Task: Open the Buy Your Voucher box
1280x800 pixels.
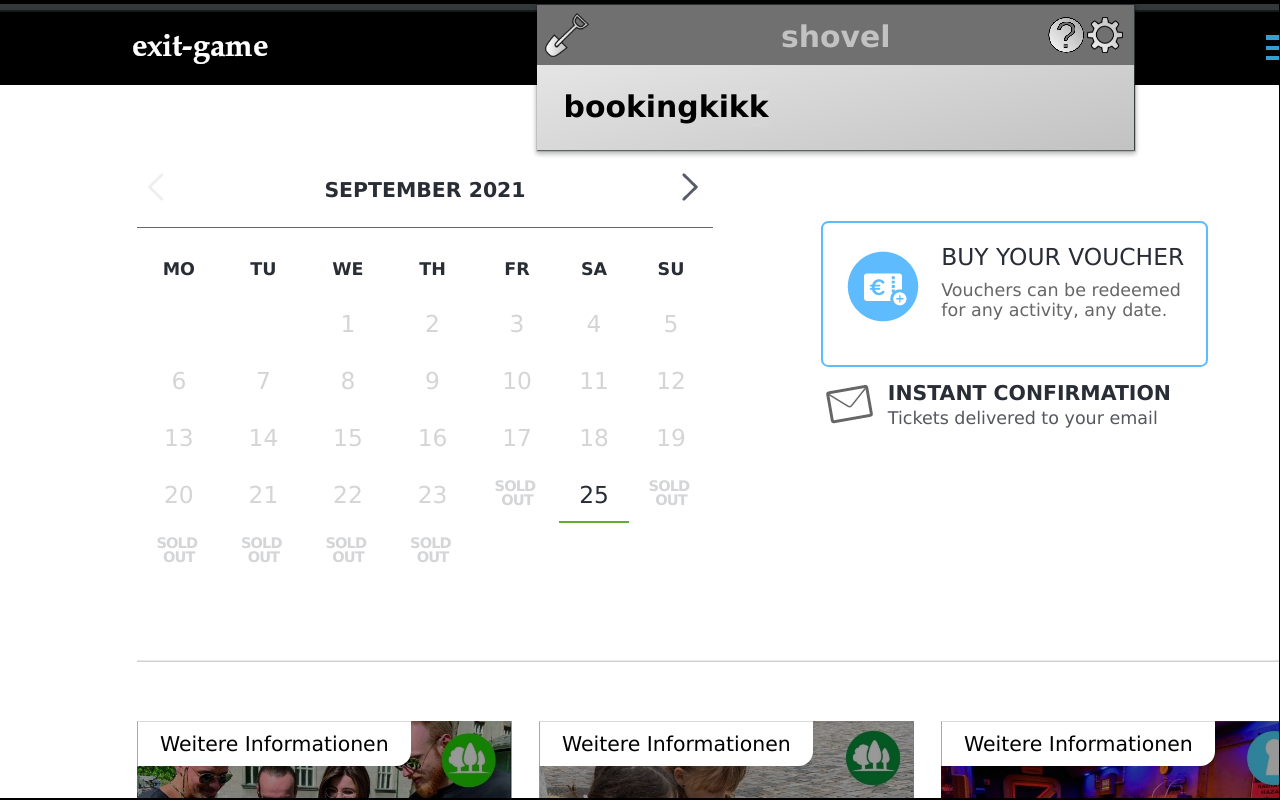Action: coord(1014,294)
